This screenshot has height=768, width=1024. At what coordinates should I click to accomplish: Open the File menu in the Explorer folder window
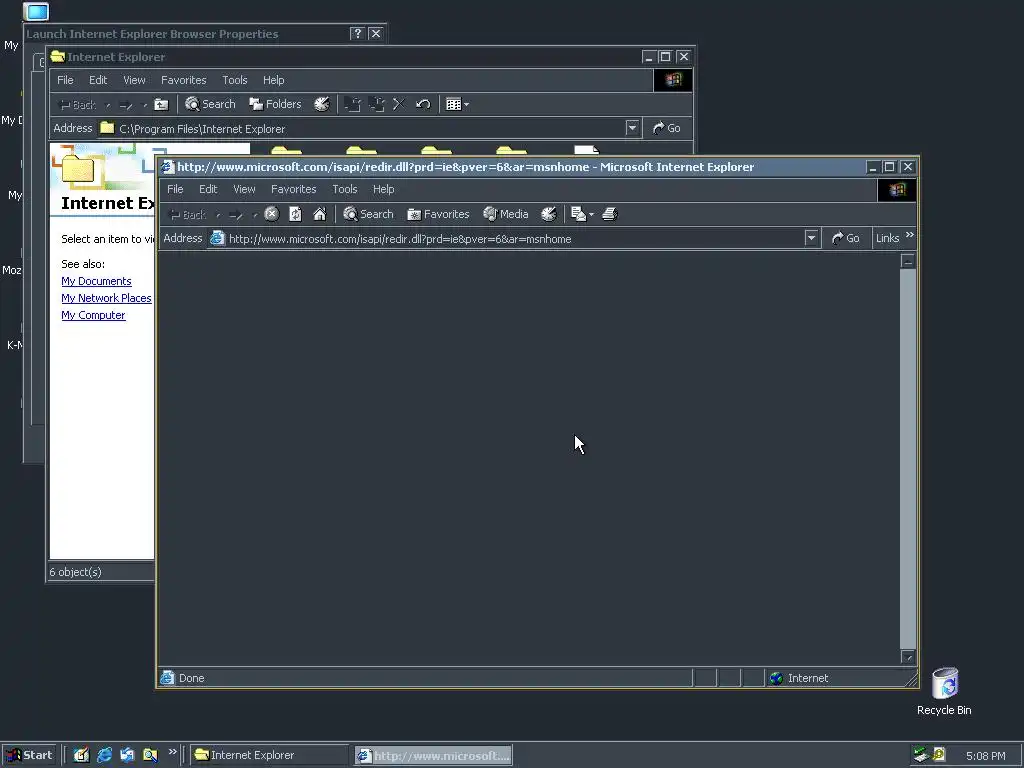coord(65,80)
